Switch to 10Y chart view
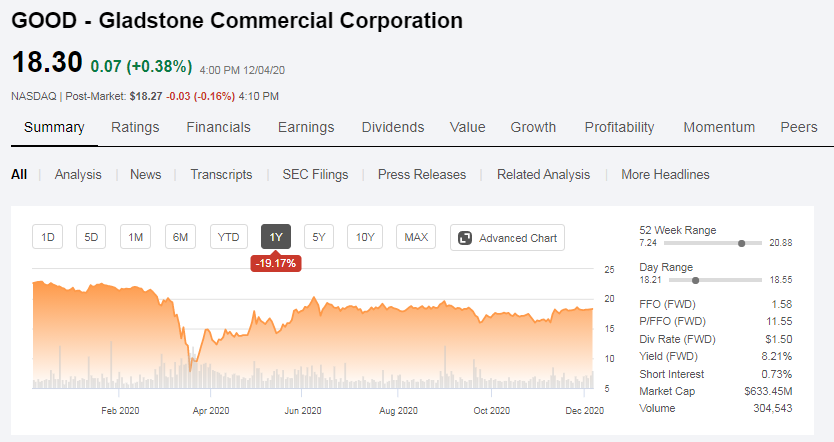Image resolution: width=834 pixels, height=442 pixels. click(365, 237)
